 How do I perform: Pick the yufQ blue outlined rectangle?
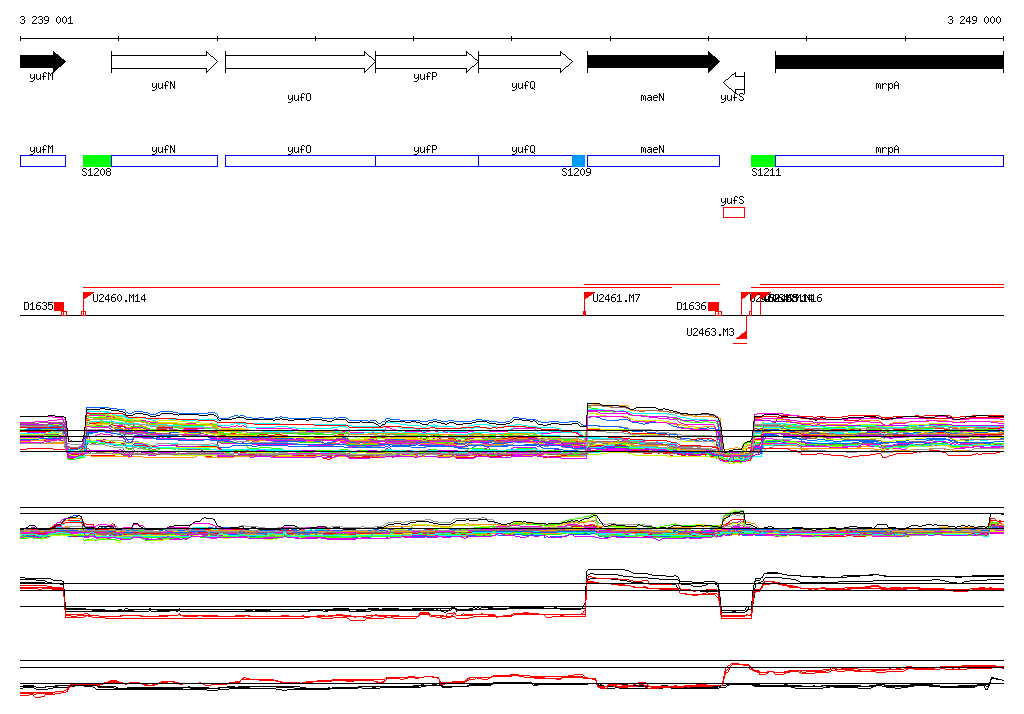(x=526, y=161)
